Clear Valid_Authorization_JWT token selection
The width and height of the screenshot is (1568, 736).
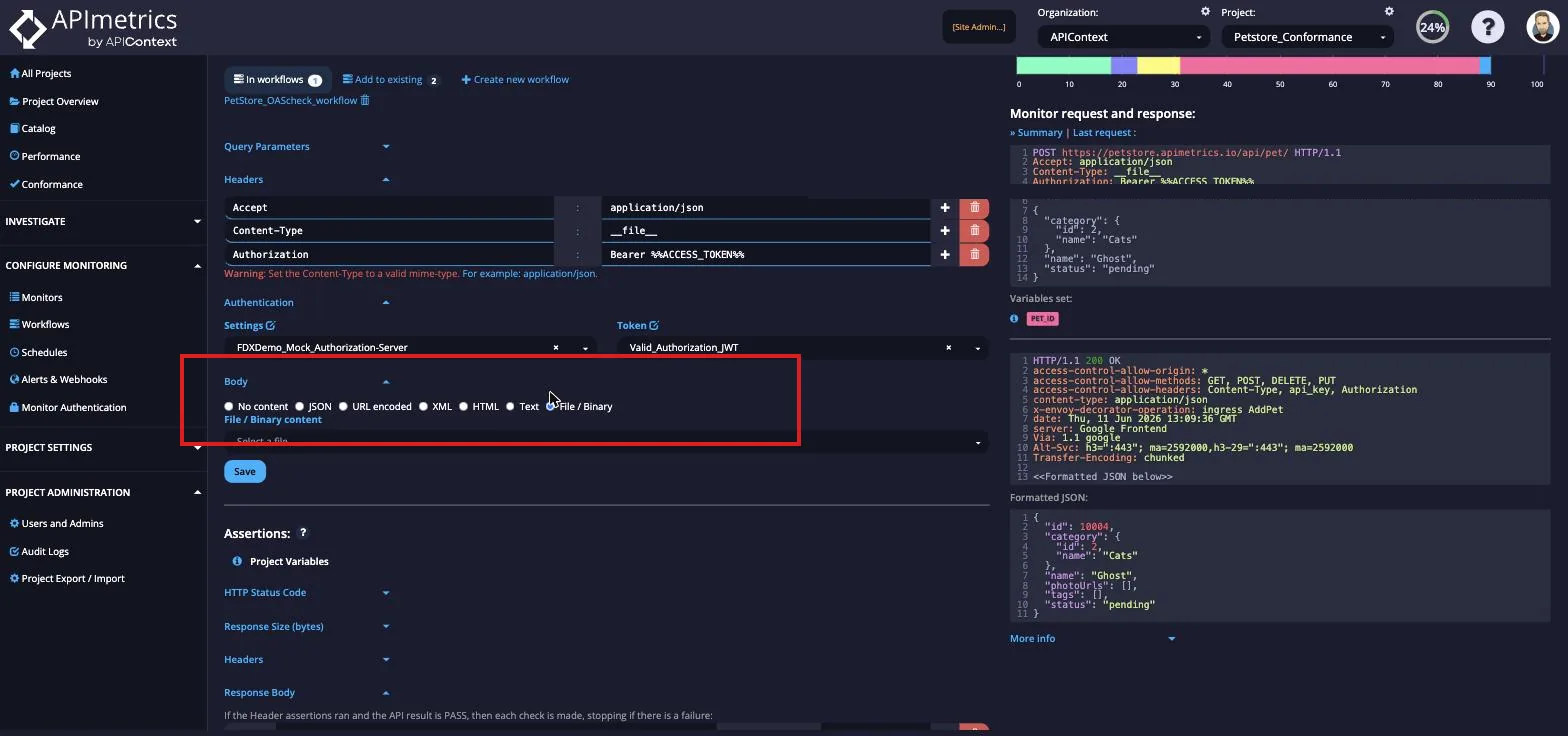coord(948,348)
